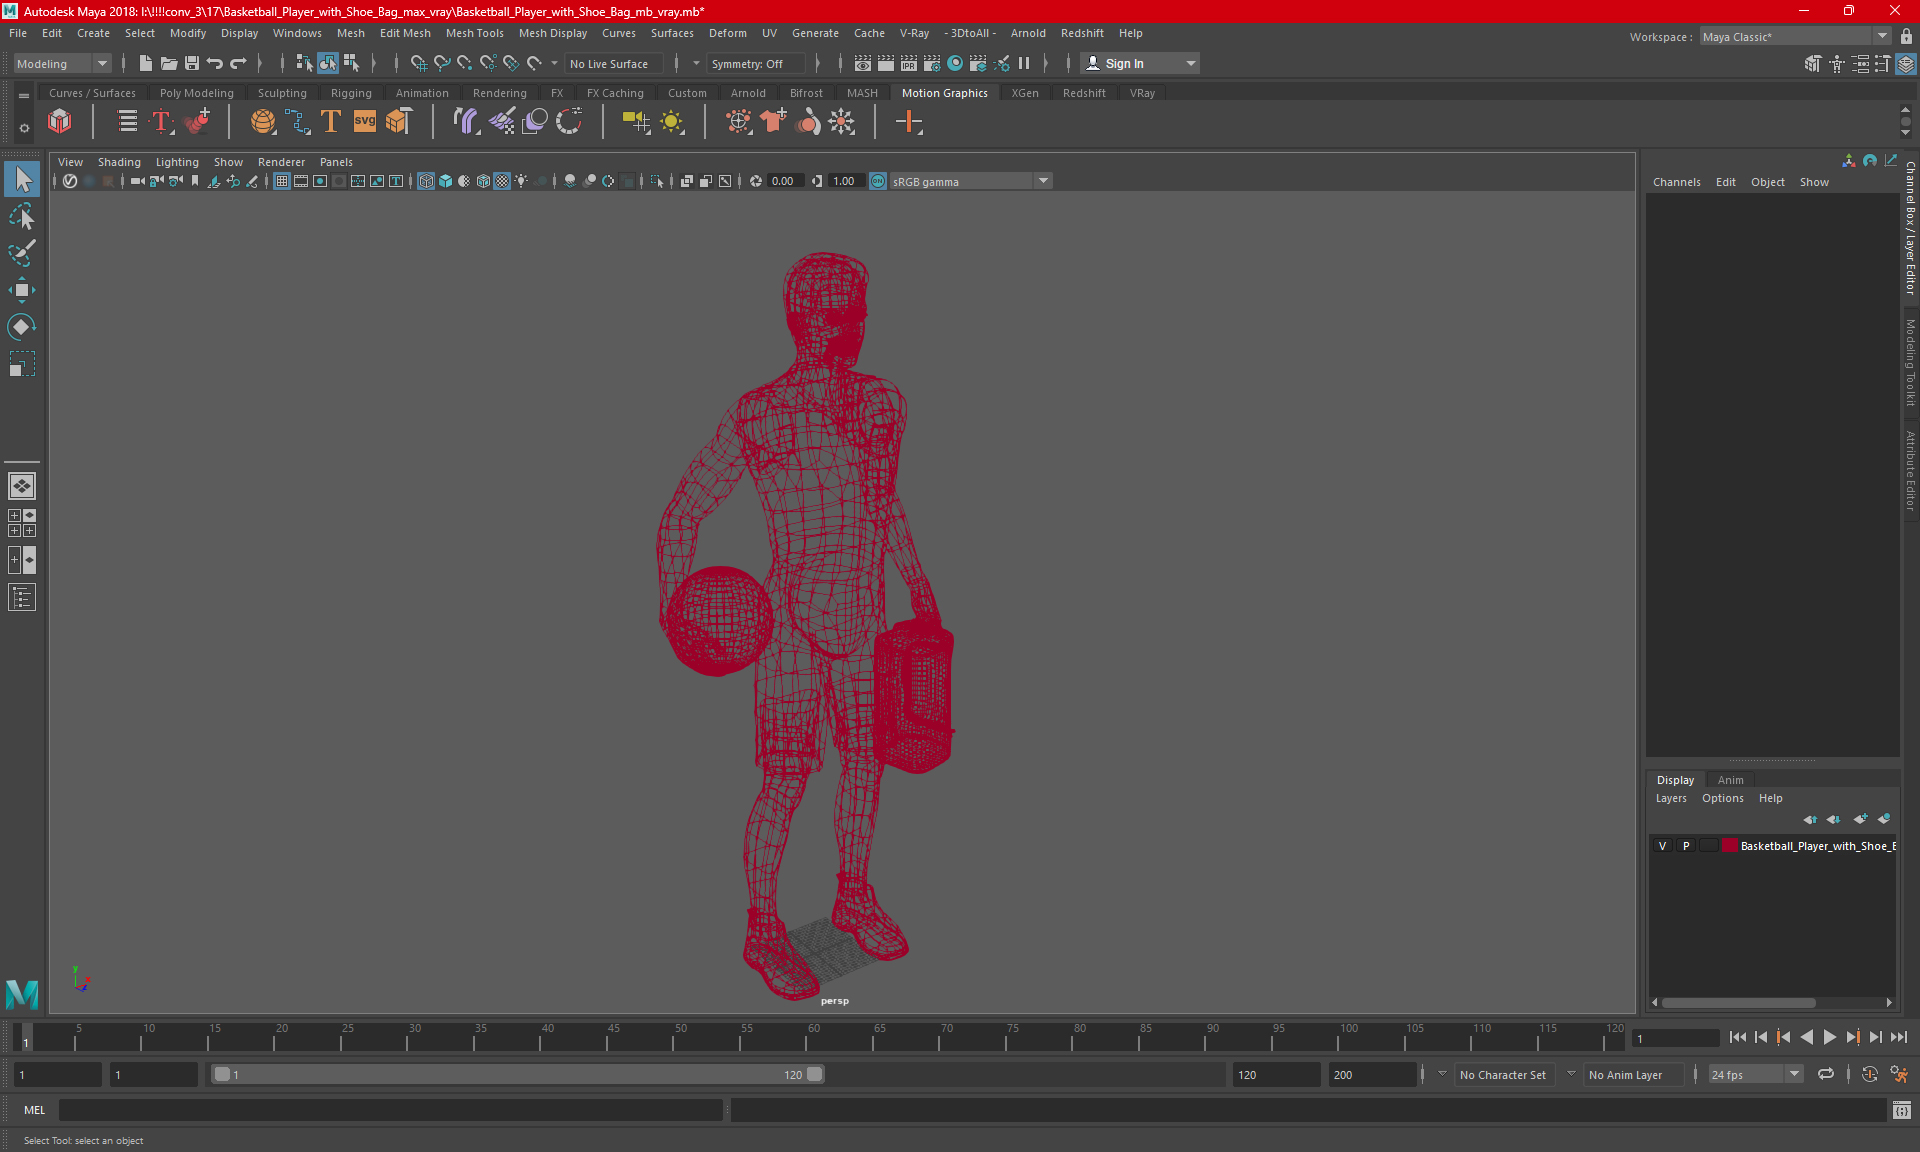Viewport: 1920px width, 1152px height.
Task: Click the Save Scene icon
Action: coord(192,63)
